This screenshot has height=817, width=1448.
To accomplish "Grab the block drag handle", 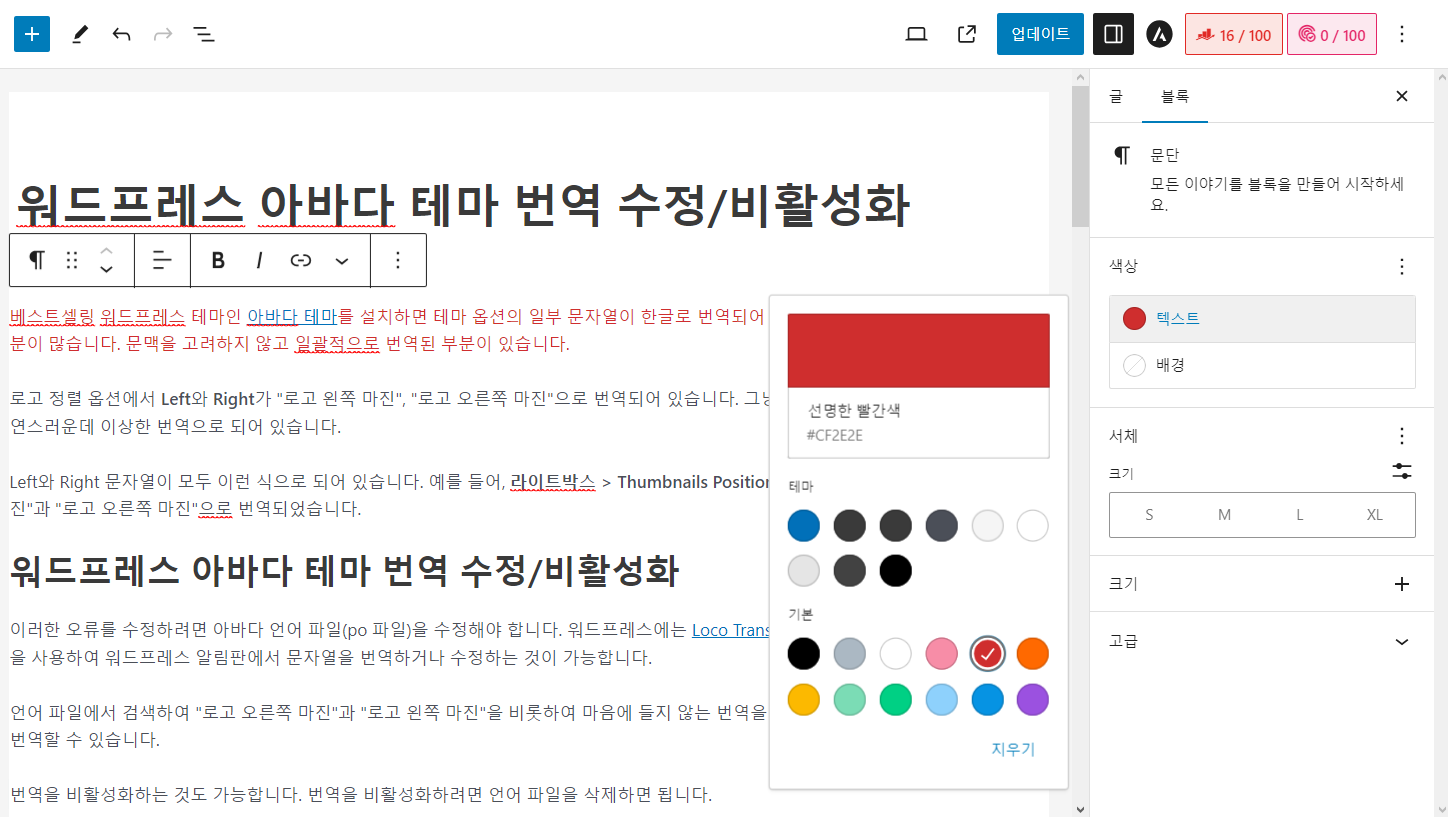I will [x=72, y=260].
